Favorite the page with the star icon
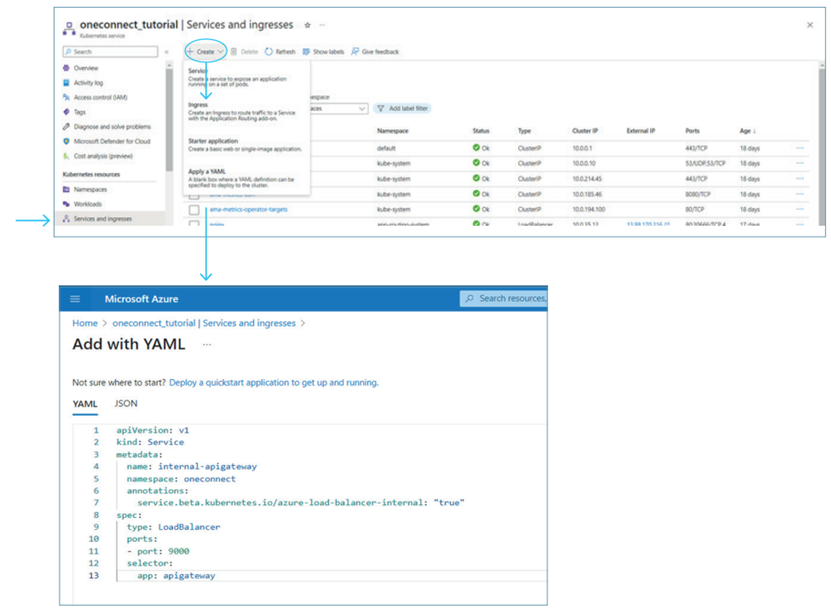Image resolution: width=831 pixels, height=610 pixels. pos(307,25)
